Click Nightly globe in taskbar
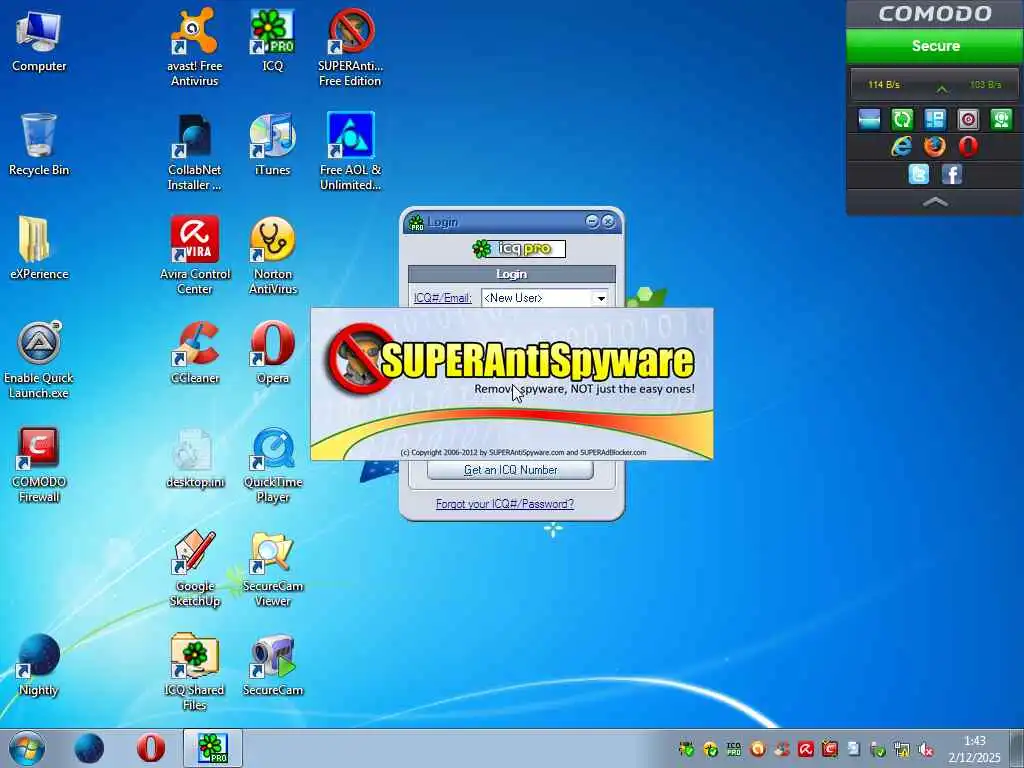 tap(89, 748)
